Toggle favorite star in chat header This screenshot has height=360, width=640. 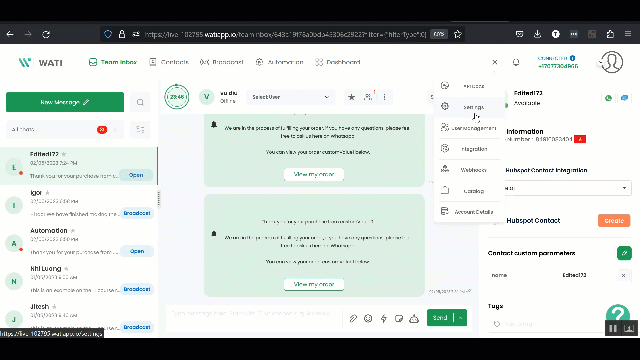(x=351, y=97)
